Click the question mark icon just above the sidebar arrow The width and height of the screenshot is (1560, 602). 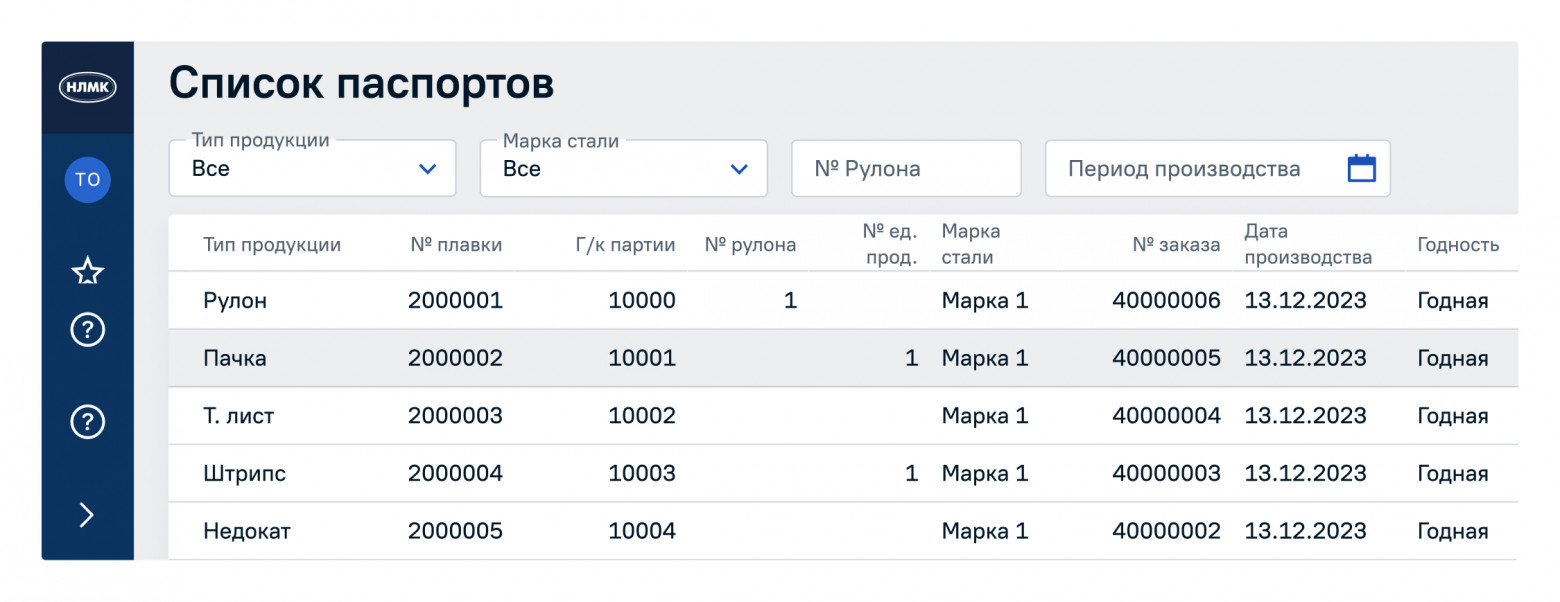[x=88, y=423]
